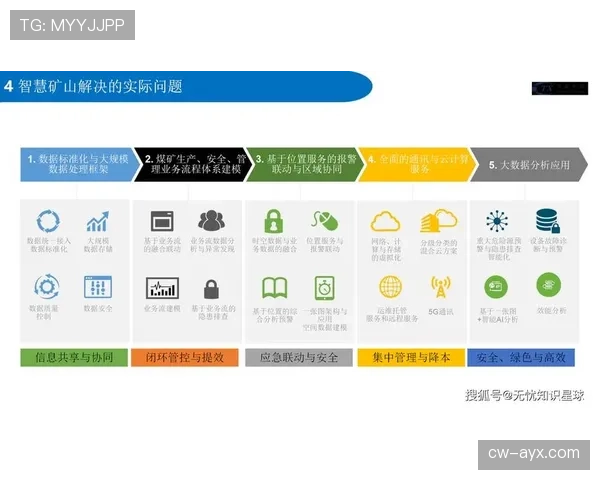Click the group of people icon above 业务流数据分析
Screen dimensions: 600x480
211,220
